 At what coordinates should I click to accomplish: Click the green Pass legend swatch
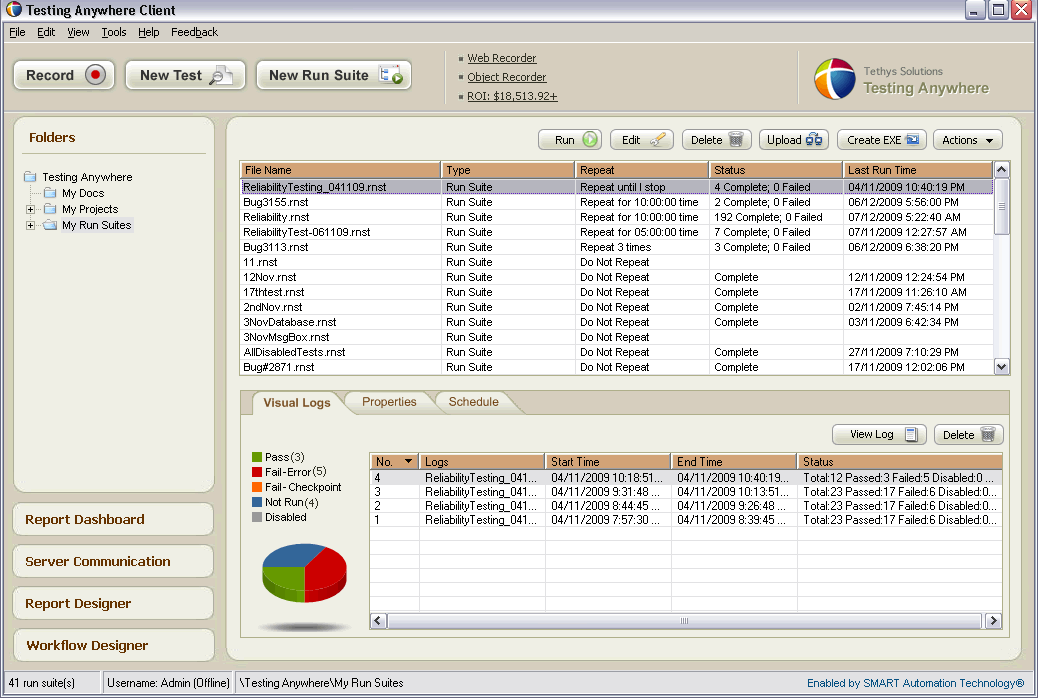pyautogui.click(x=257, y=457)
